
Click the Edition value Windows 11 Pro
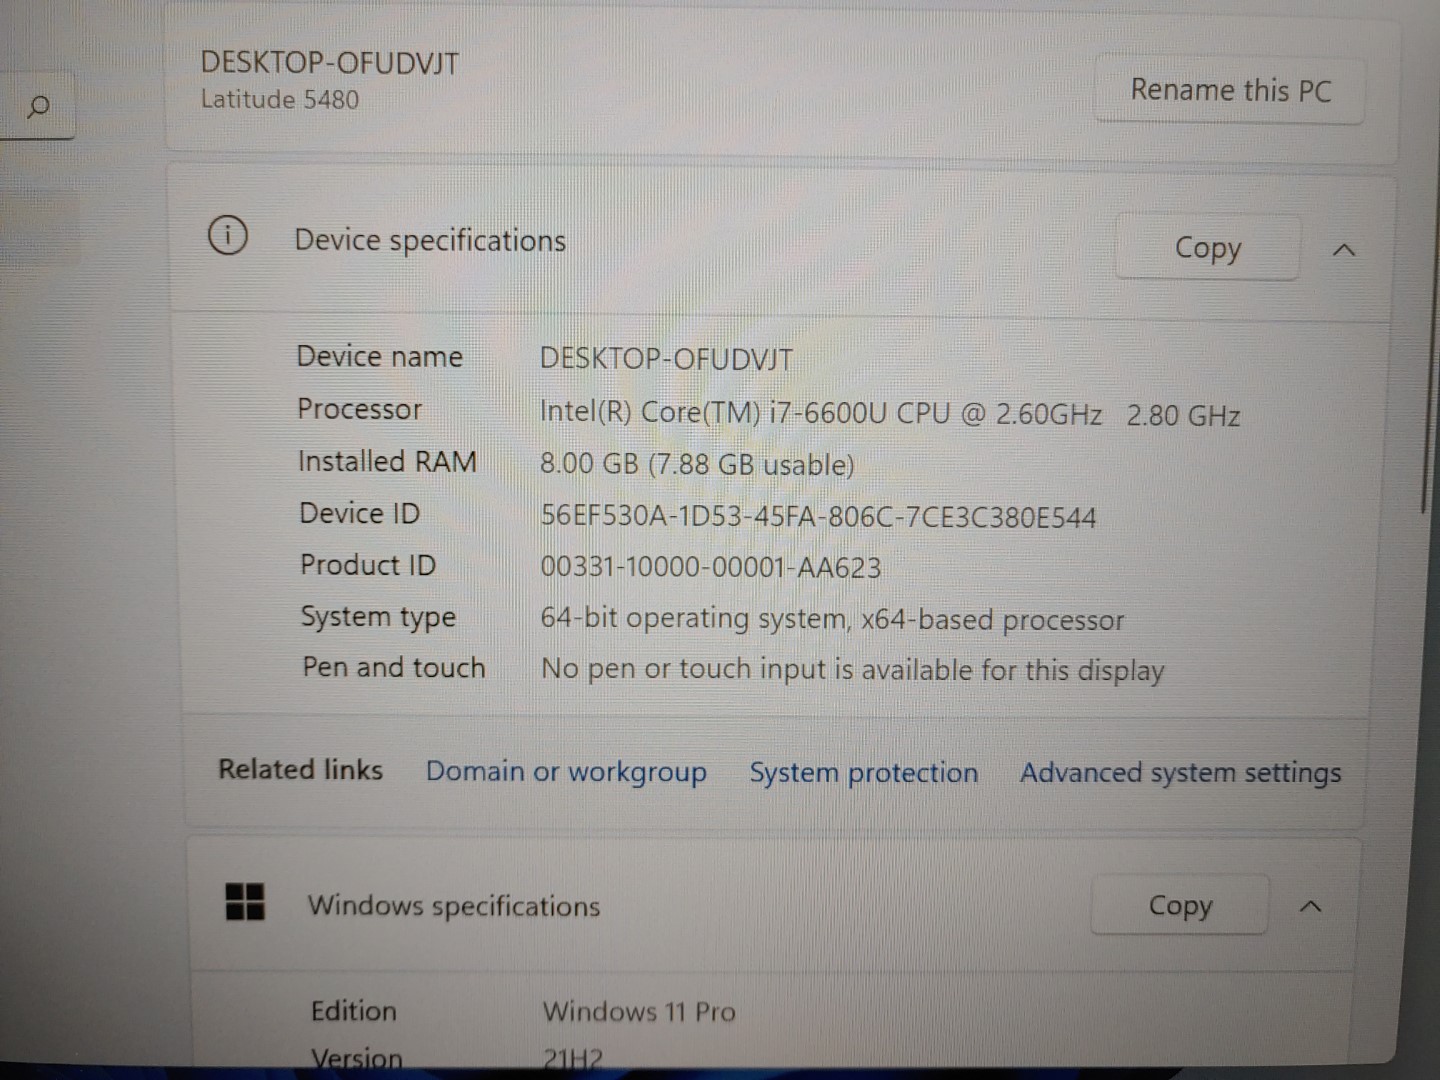point(639,1011)
